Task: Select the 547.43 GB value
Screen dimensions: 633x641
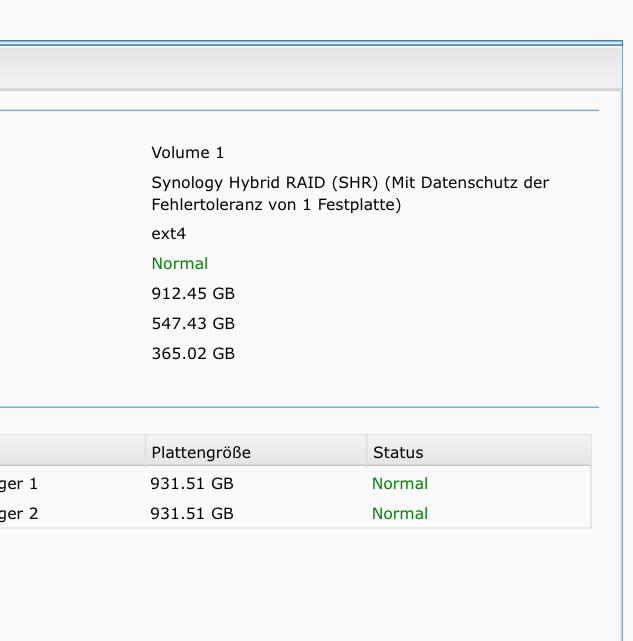Action: [193, 324]
